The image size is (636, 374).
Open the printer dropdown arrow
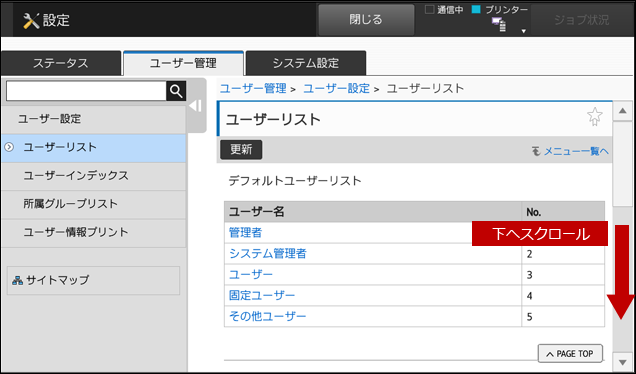pos(523,31)
